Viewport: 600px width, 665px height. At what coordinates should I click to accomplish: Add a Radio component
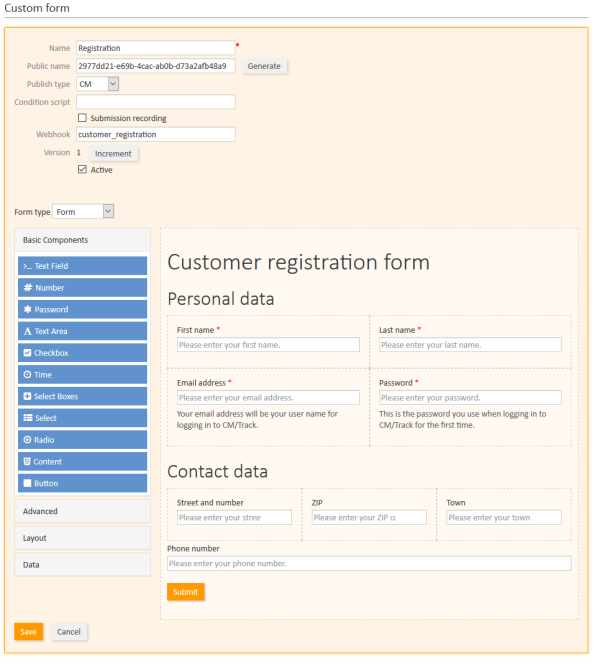pyautogui.click(x=82, y=440)
